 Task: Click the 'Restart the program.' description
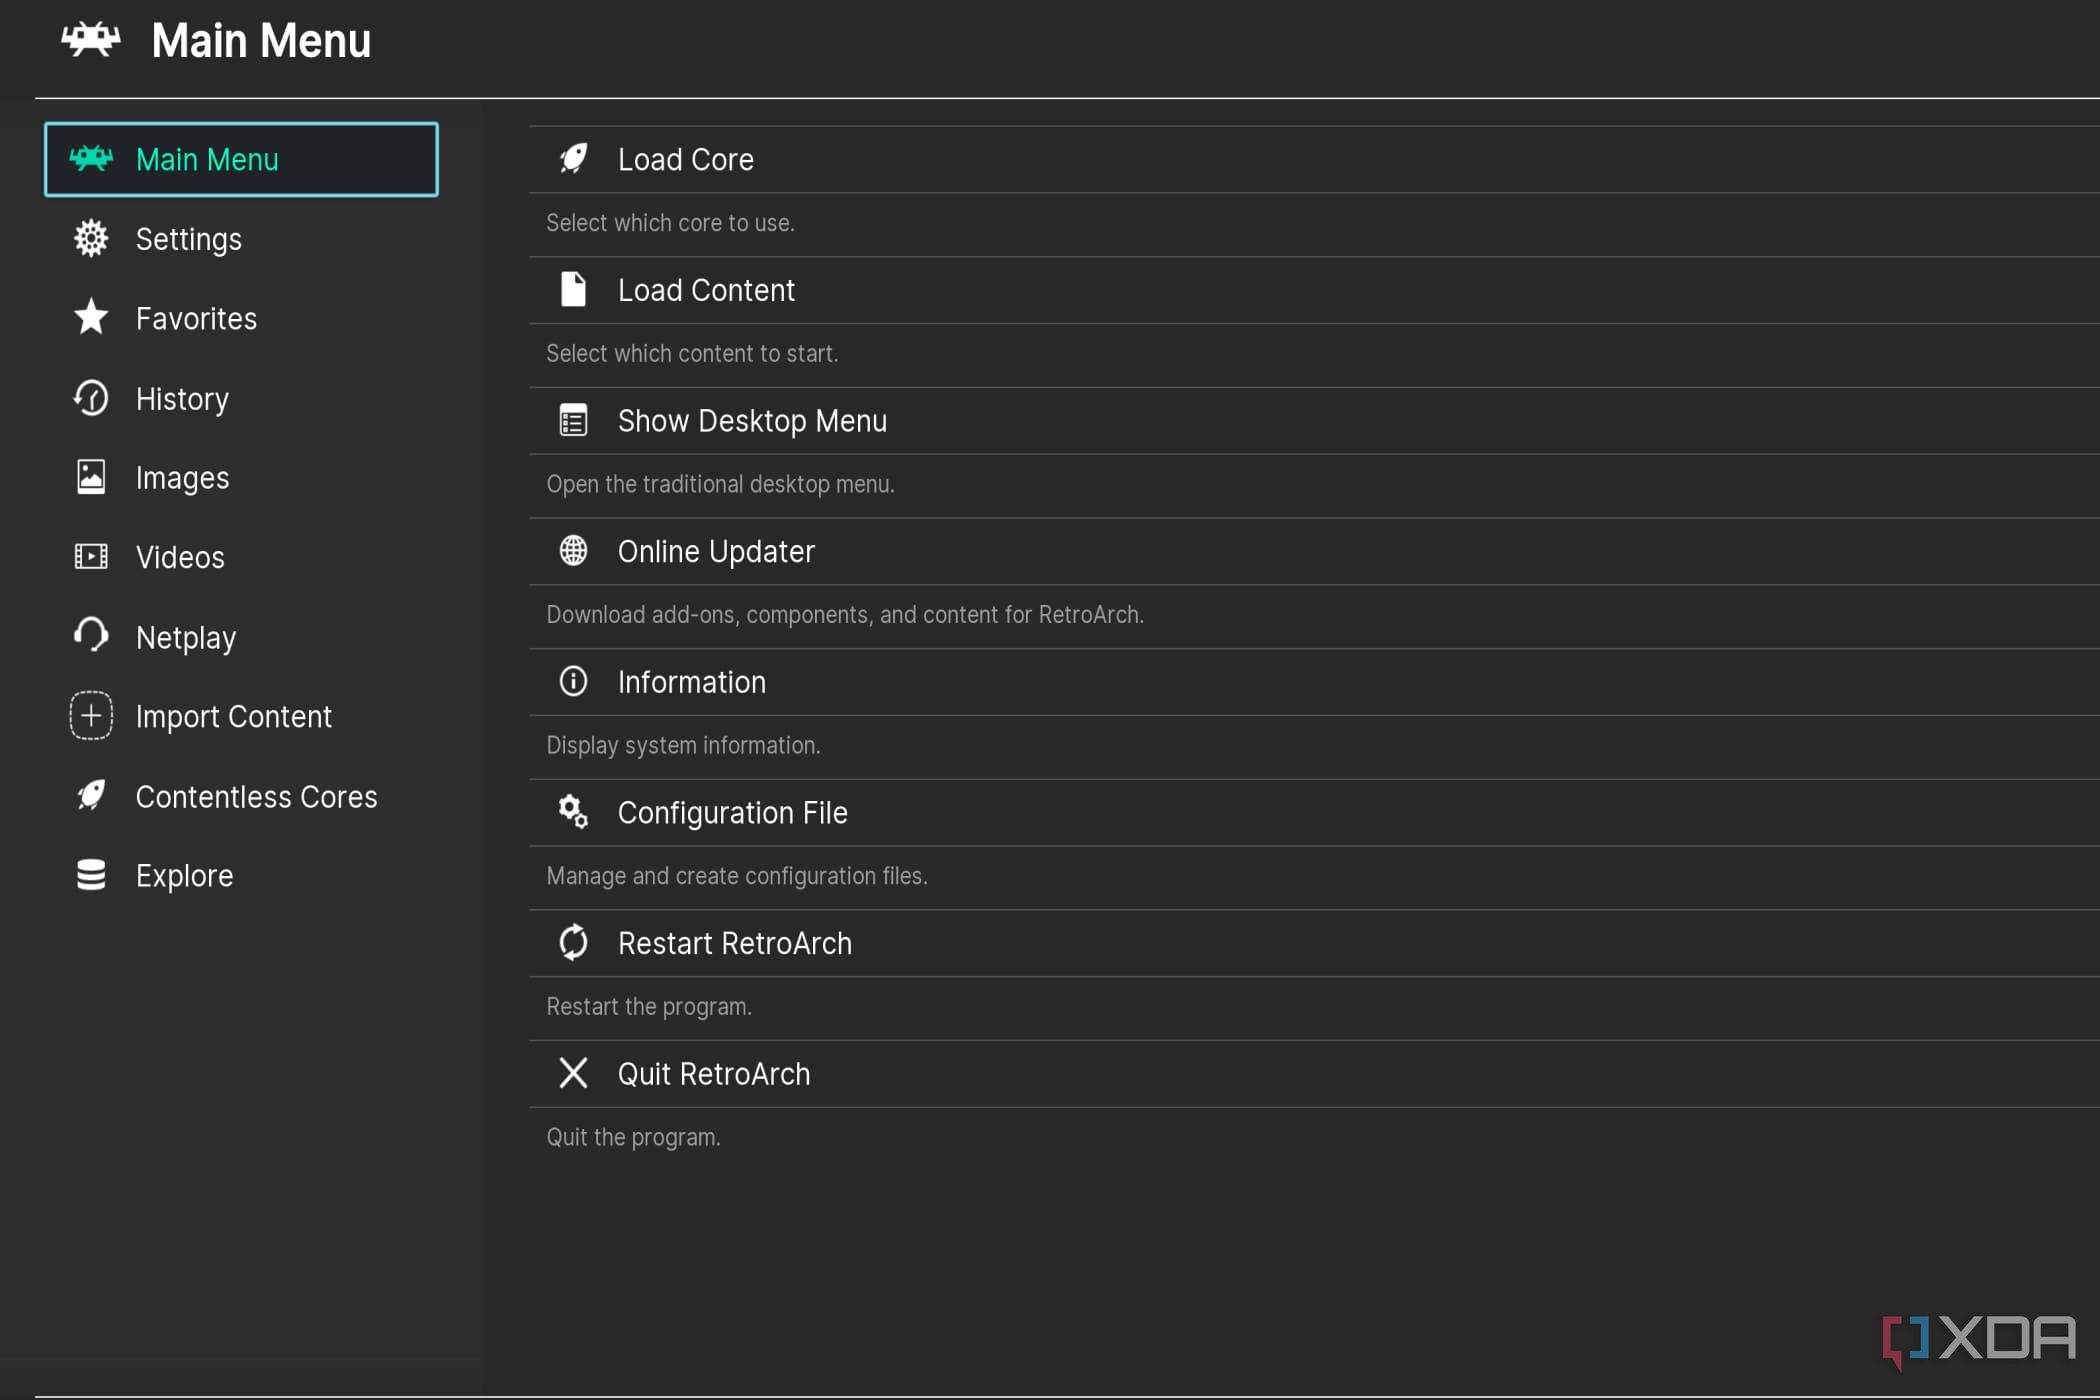[x=649, y=1007]
